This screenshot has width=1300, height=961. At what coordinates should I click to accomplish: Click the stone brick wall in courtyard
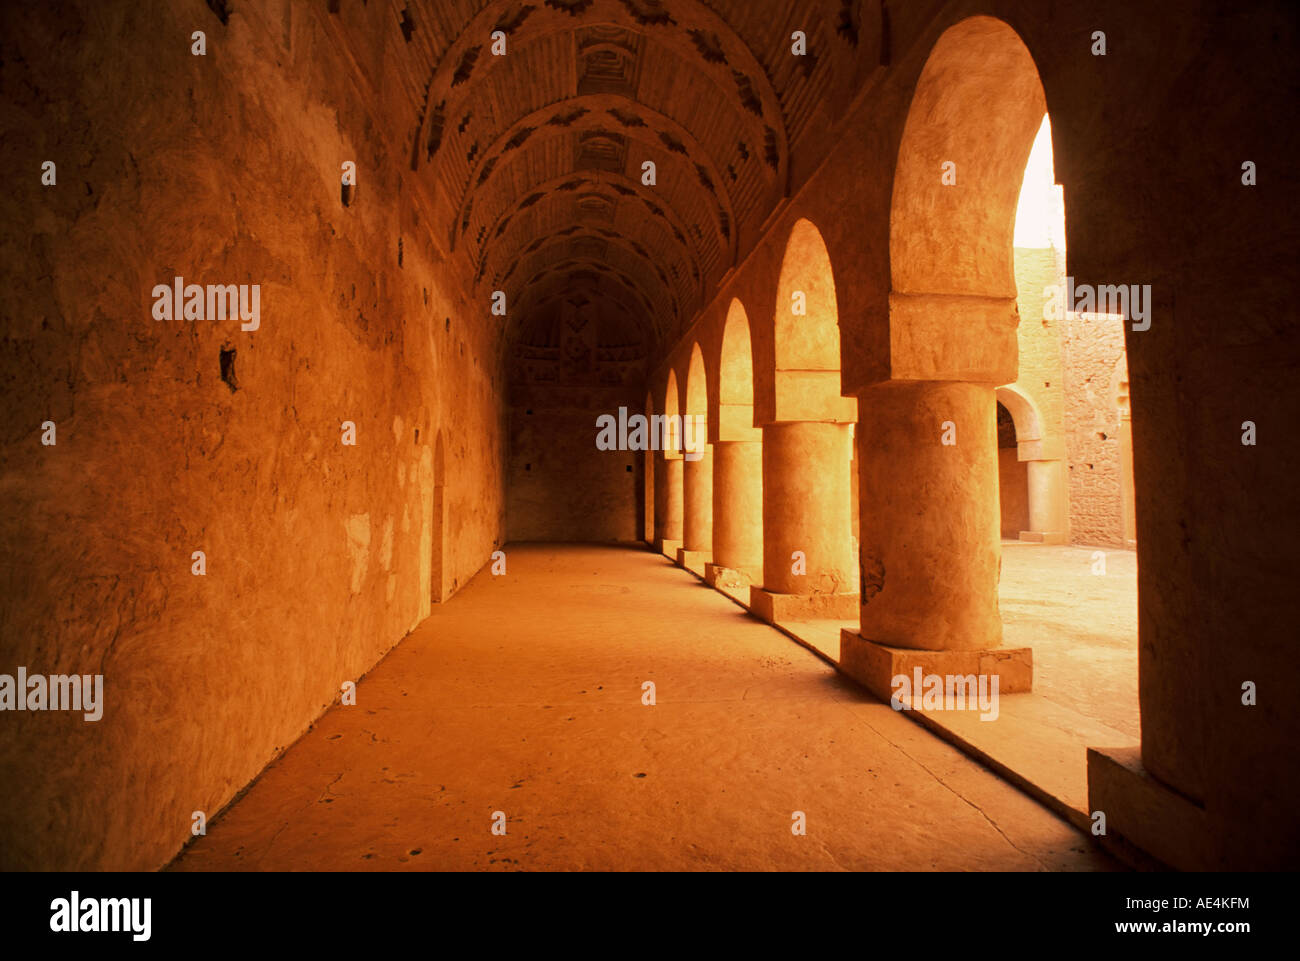point(1095,430)
